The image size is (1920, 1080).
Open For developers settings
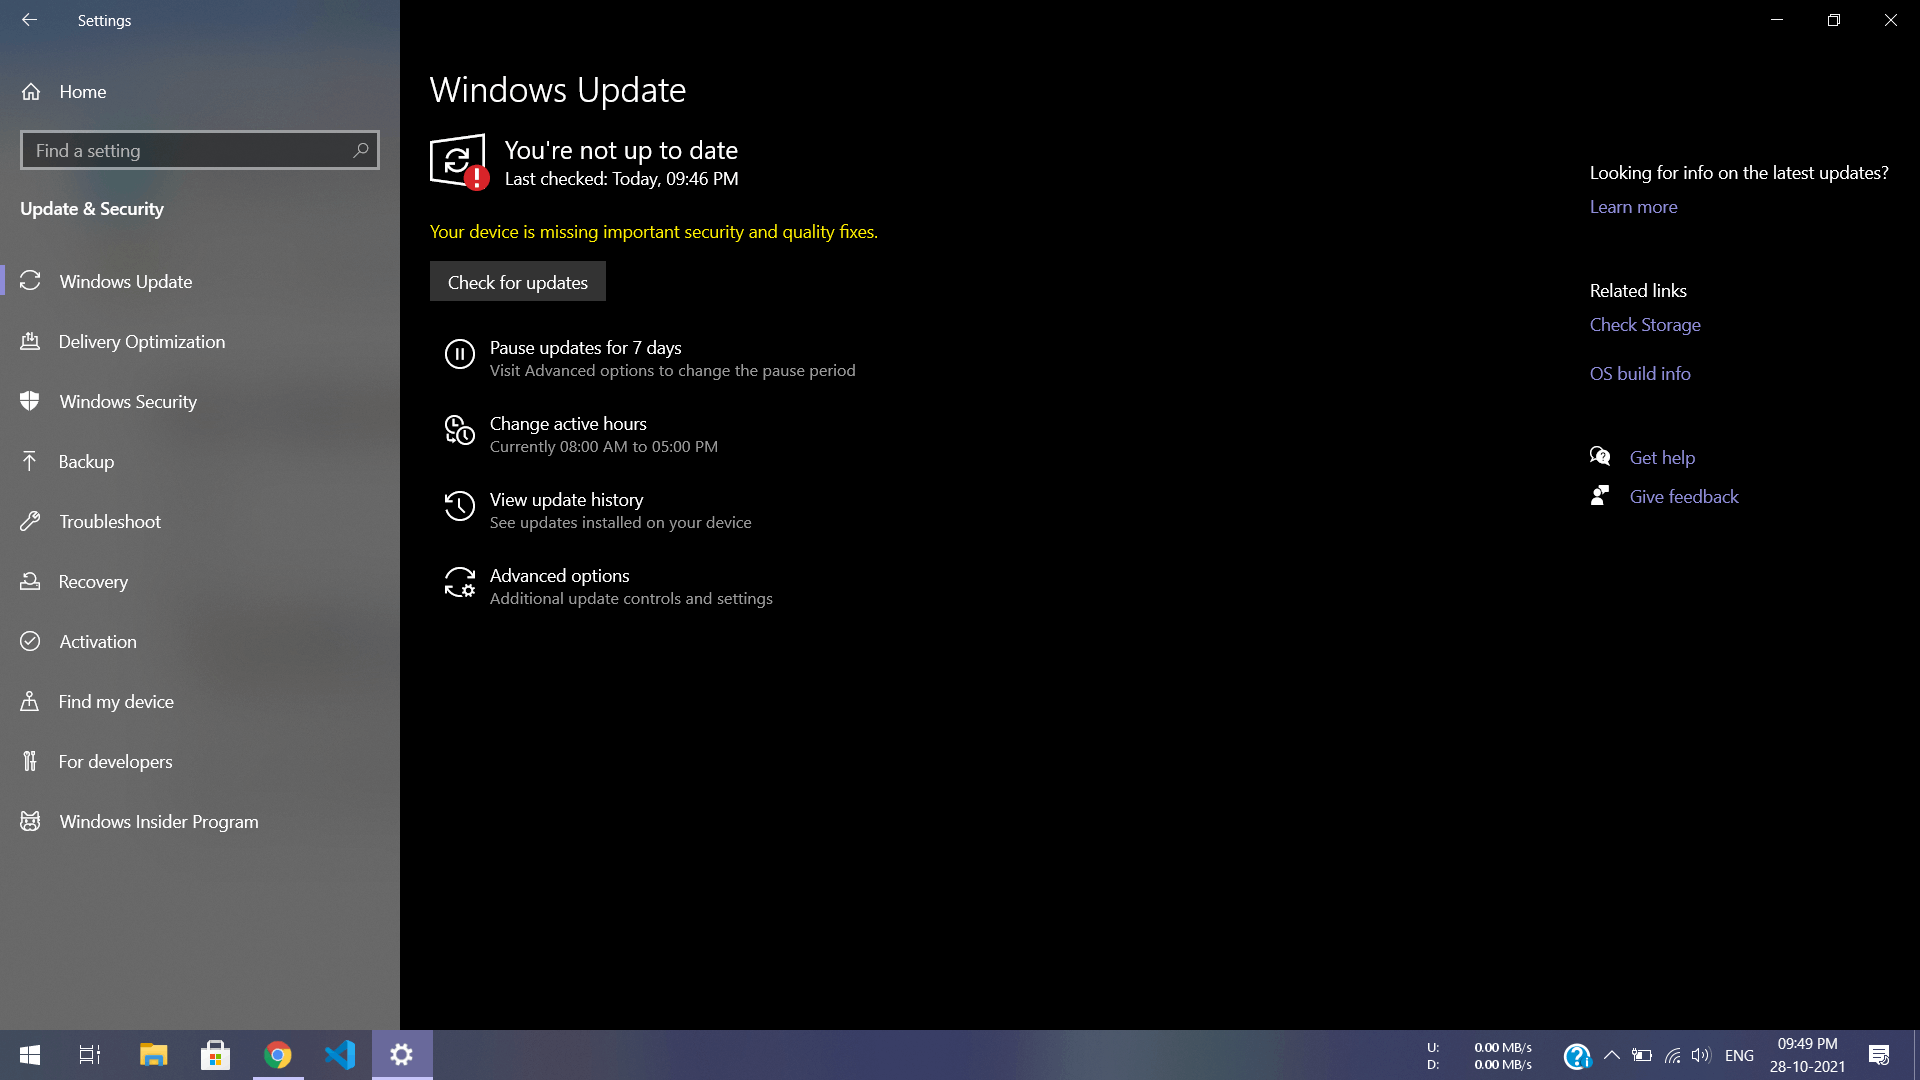[200, 761]
